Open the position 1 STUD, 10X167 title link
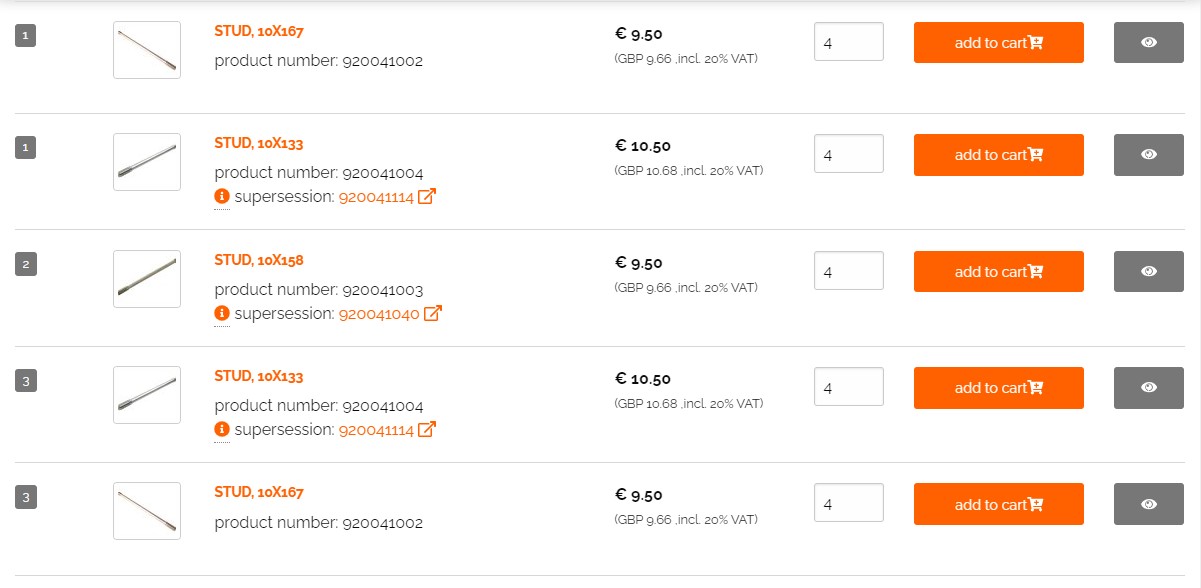 [258, 31]
